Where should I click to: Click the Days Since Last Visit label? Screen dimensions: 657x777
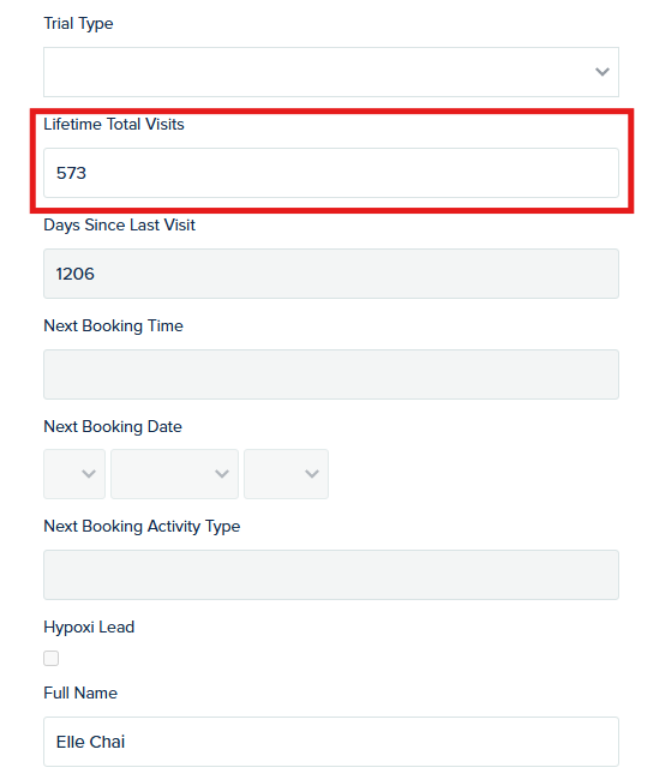pyautogui.click(x=119, y=225)
